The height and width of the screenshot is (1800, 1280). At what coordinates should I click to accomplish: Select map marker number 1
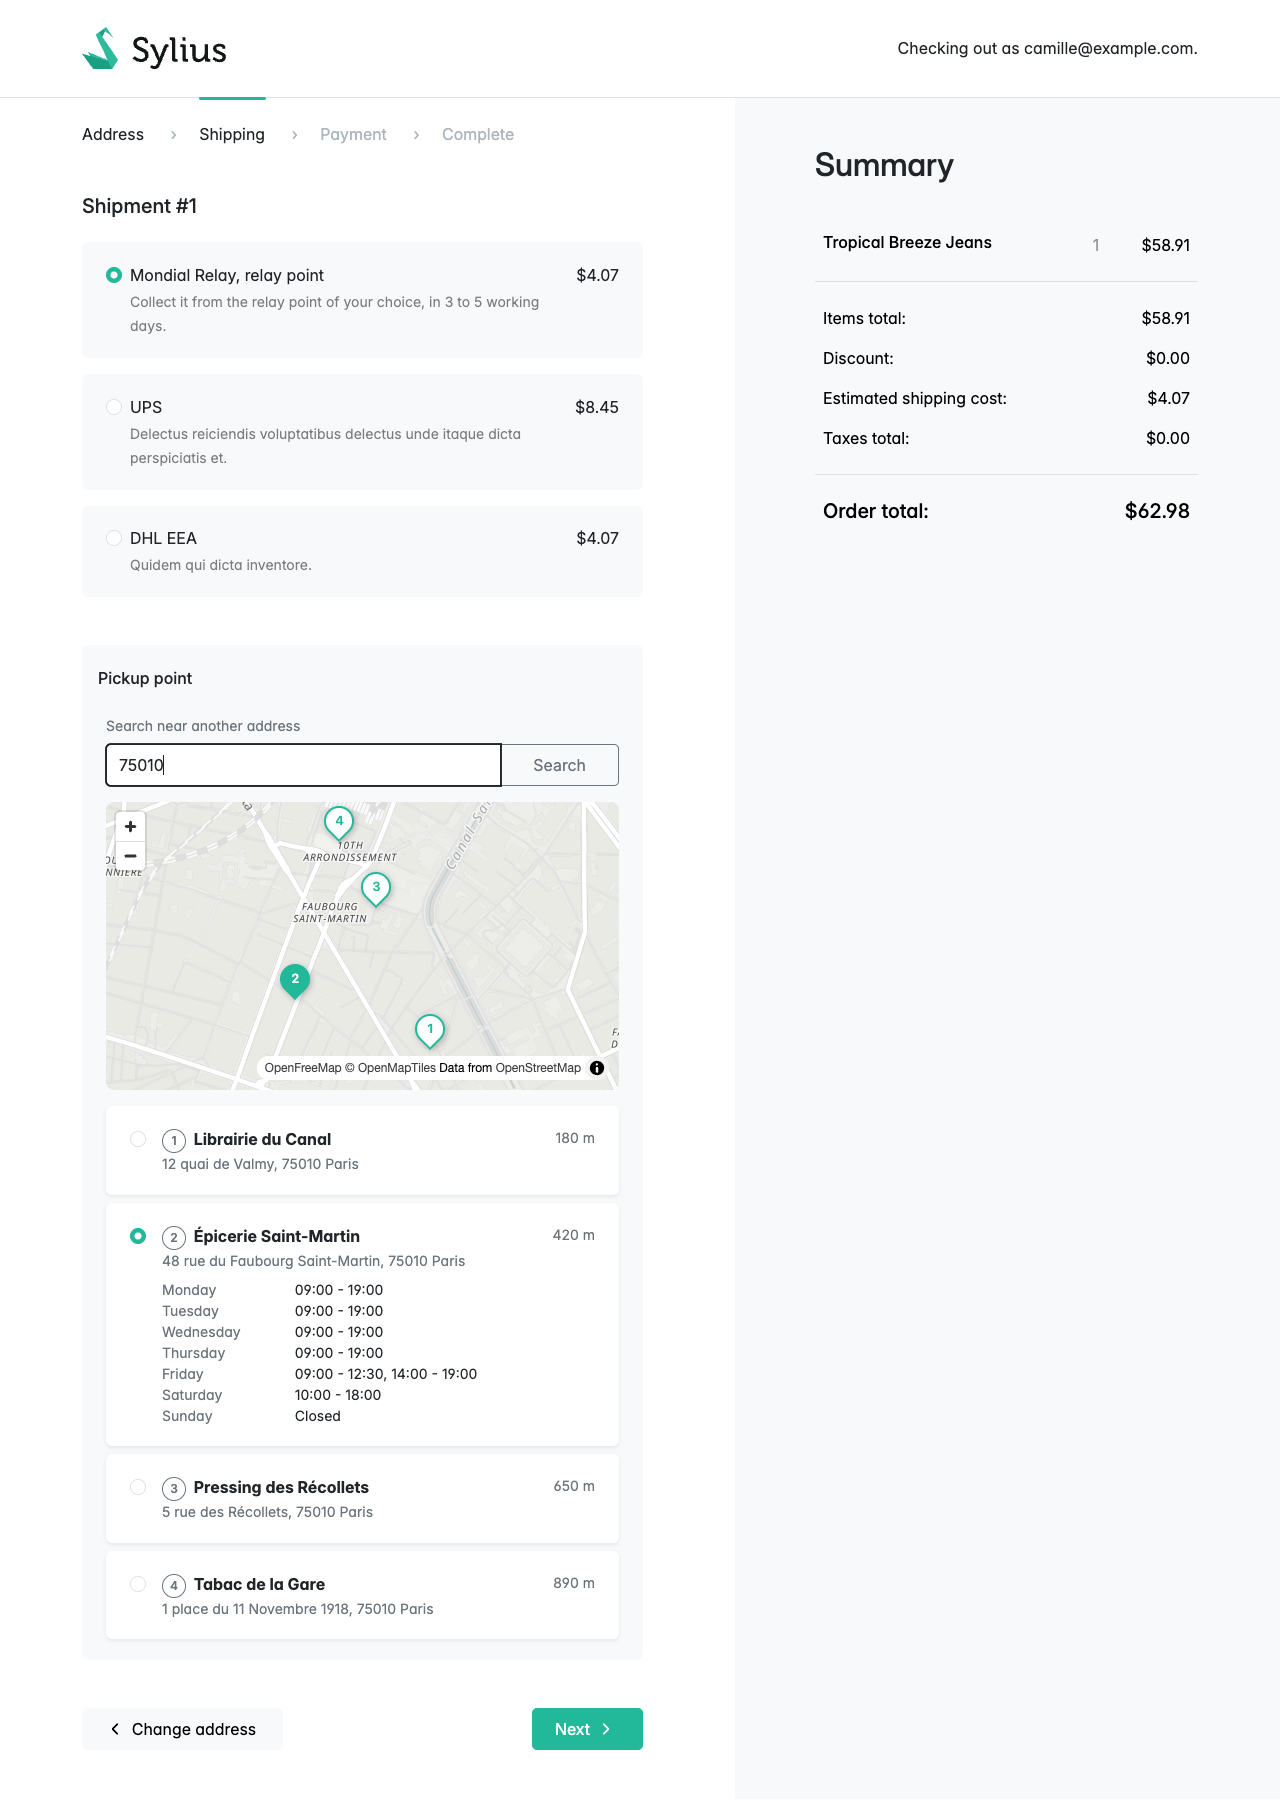[x=430, y=1031]
